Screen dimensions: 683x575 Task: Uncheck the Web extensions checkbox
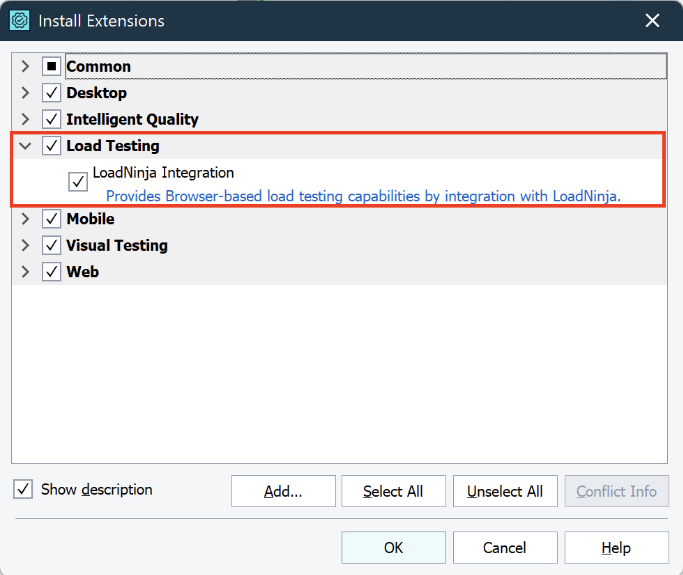pos(52,272)
